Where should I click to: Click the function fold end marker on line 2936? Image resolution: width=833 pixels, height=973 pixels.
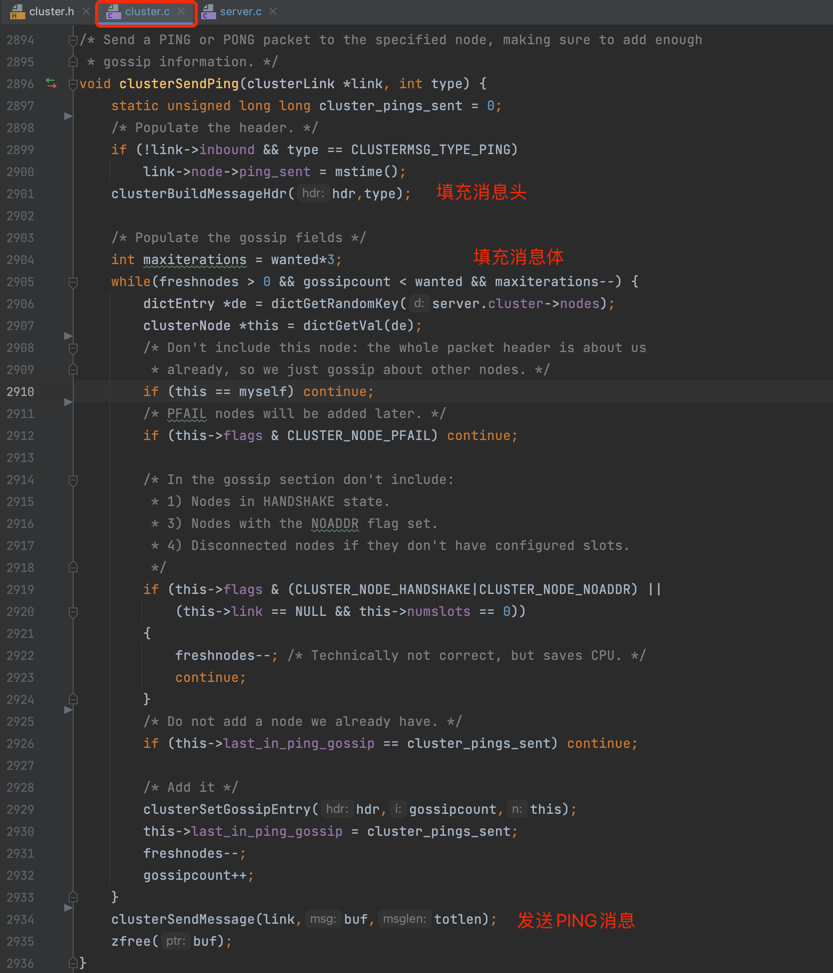click(73, 963)
